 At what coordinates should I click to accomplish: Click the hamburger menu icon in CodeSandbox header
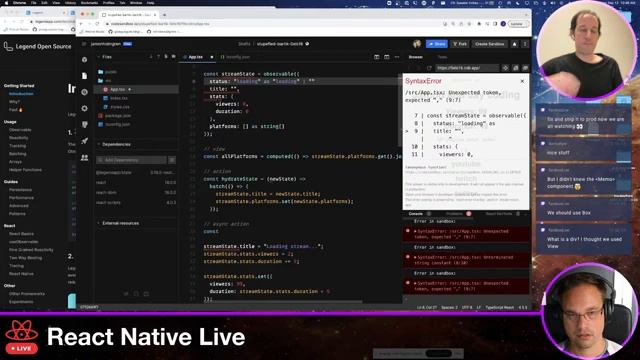click(84, 44)
